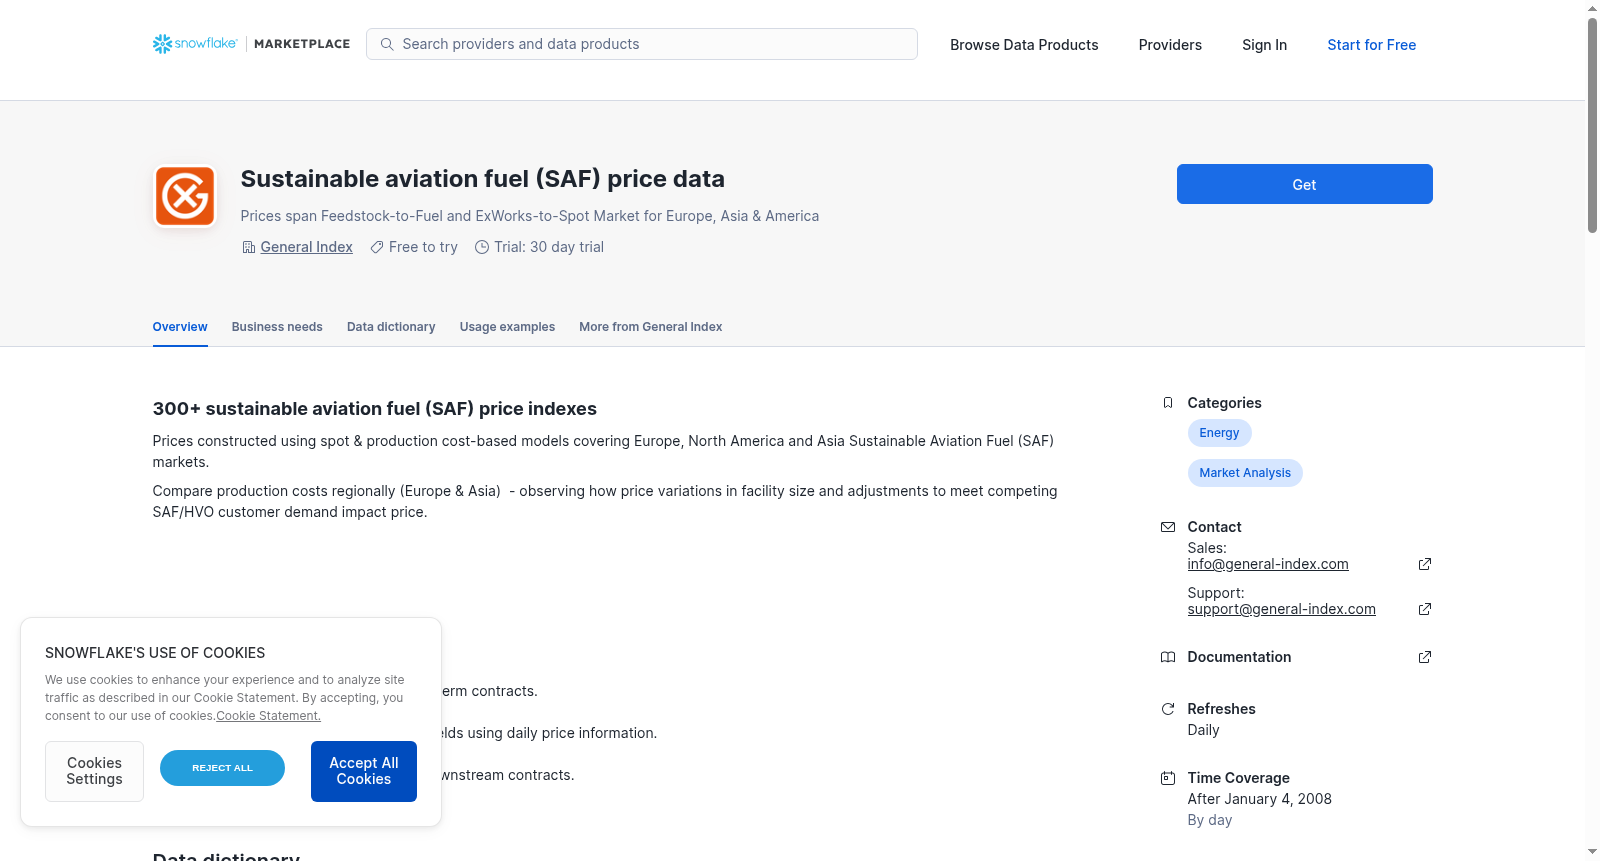This screenshot has height=861, width=1600.
Task: Click the 'After January 4, 2008' text
Action: 1260,799
